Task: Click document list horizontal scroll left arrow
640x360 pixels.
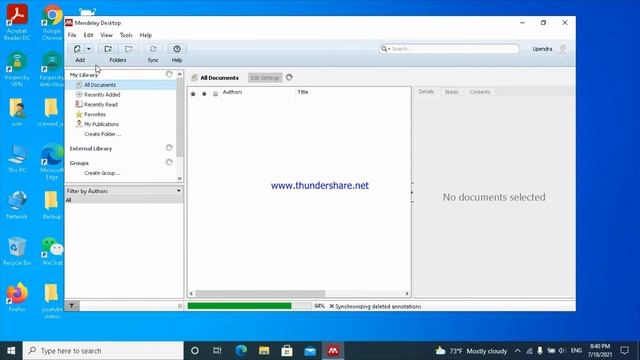Action: [191, 293]
